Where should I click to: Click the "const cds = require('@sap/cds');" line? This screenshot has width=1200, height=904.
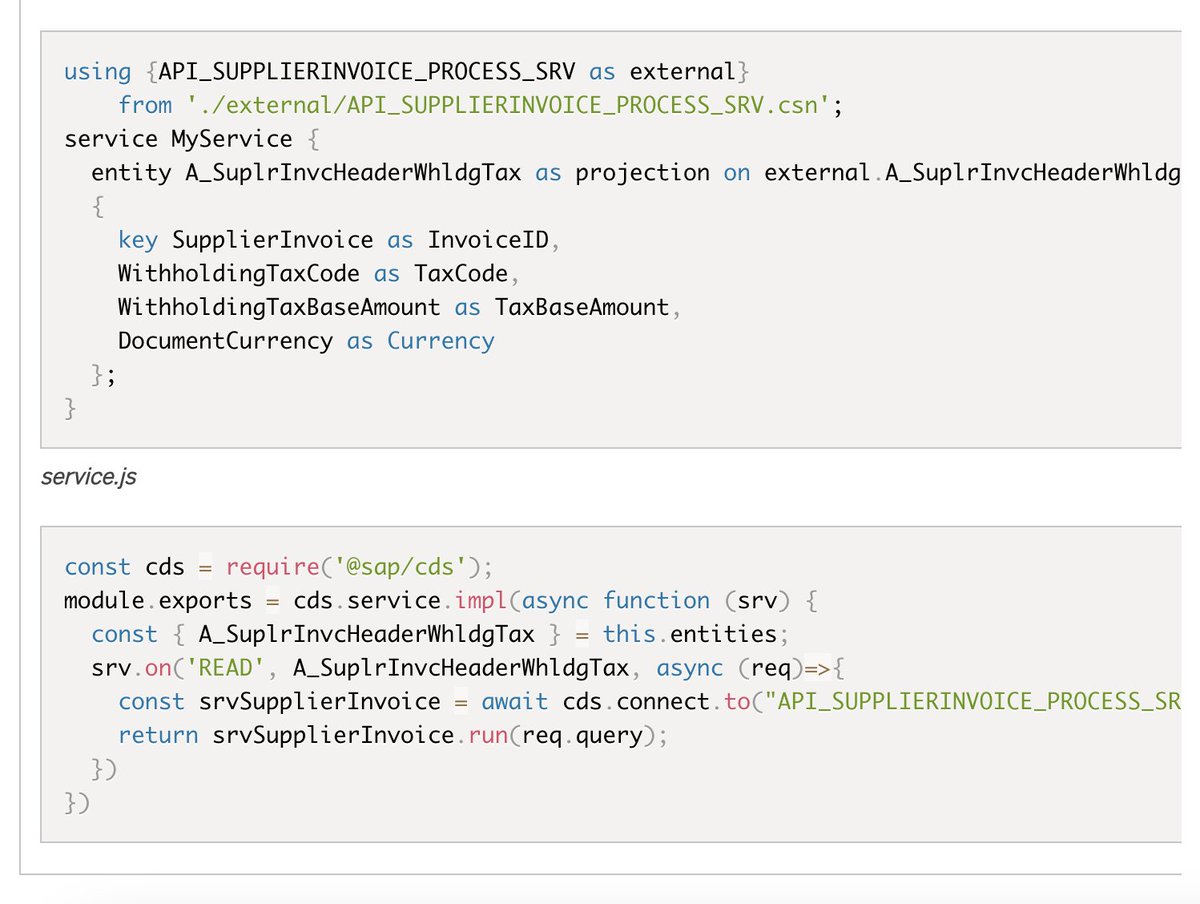[279, 567]
